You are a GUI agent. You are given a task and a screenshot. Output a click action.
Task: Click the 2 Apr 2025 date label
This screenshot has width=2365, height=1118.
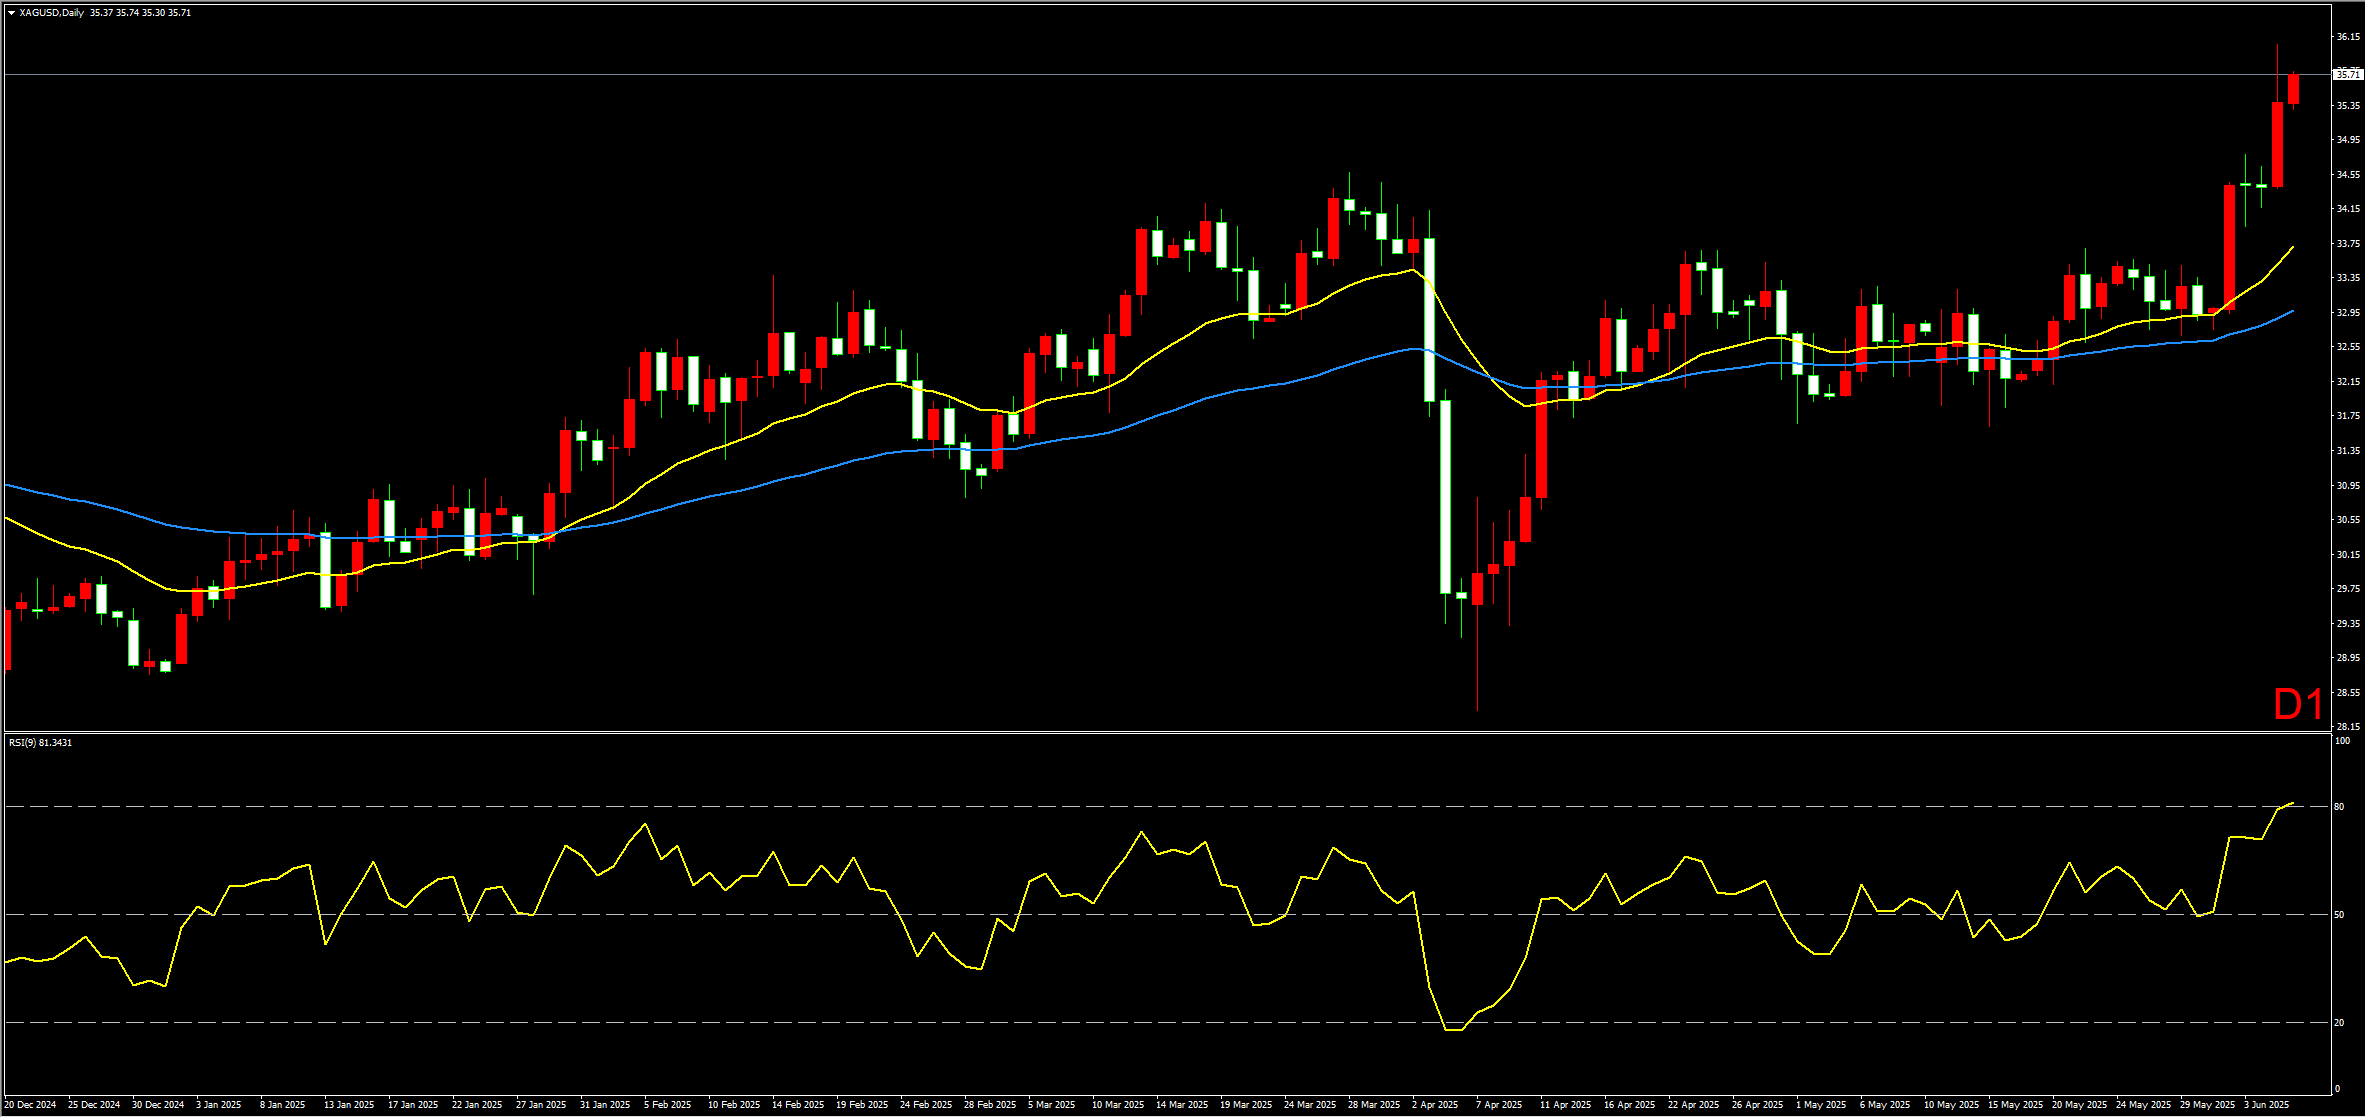pyautogui.click(x=1435, y=1105)
